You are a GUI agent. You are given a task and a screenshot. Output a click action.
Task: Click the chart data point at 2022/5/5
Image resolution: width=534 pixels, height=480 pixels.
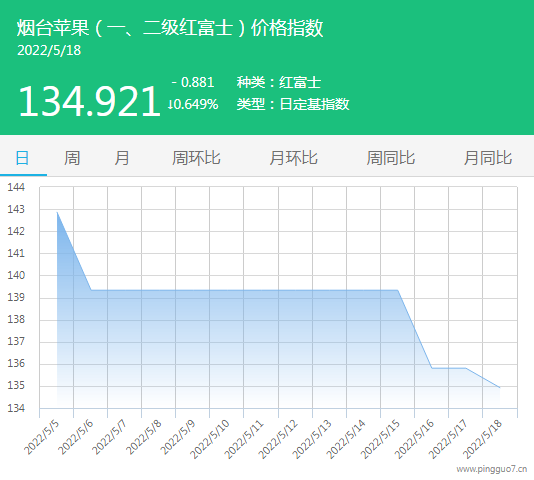tap(57, 212)
